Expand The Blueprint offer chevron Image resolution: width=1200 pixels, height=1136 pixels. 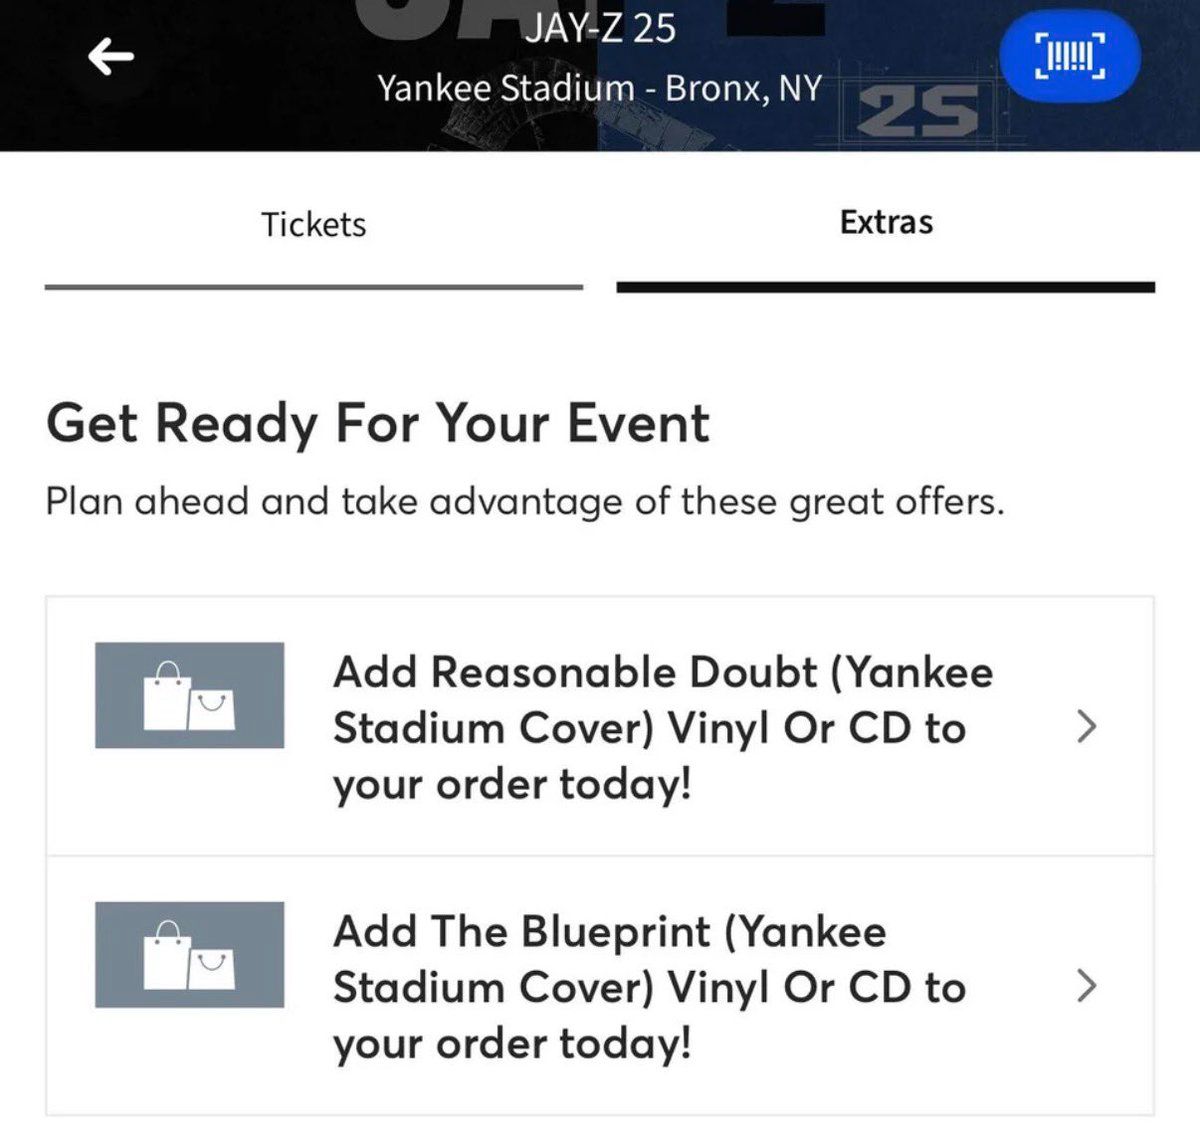coord(1086,986)
